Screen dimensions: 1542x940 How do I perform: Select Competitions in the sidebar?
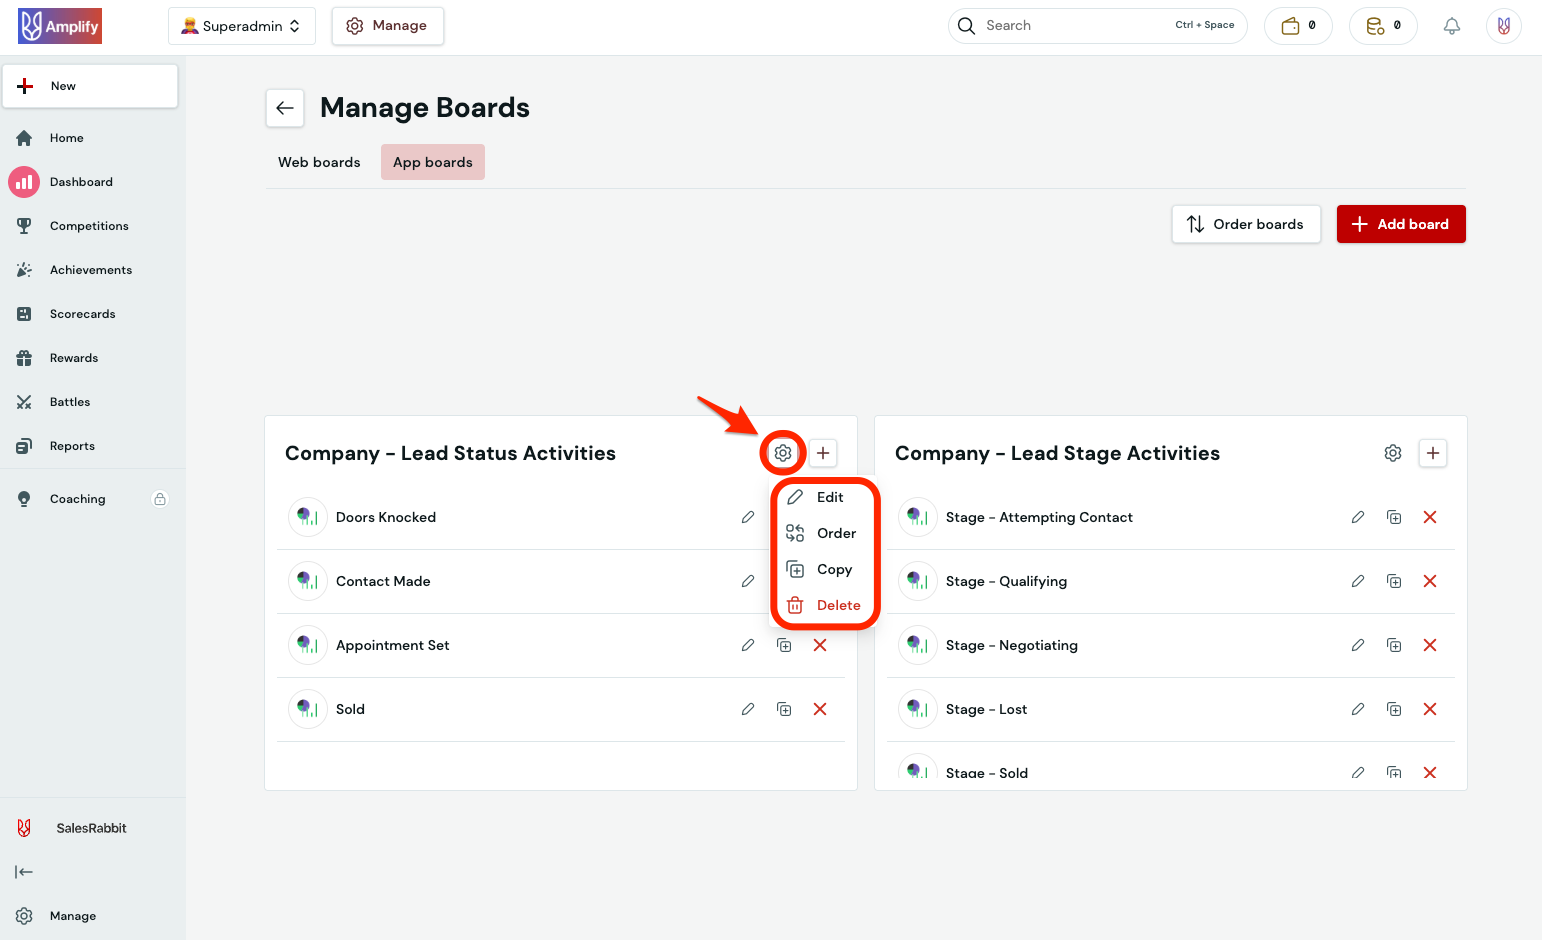[89, 225]
